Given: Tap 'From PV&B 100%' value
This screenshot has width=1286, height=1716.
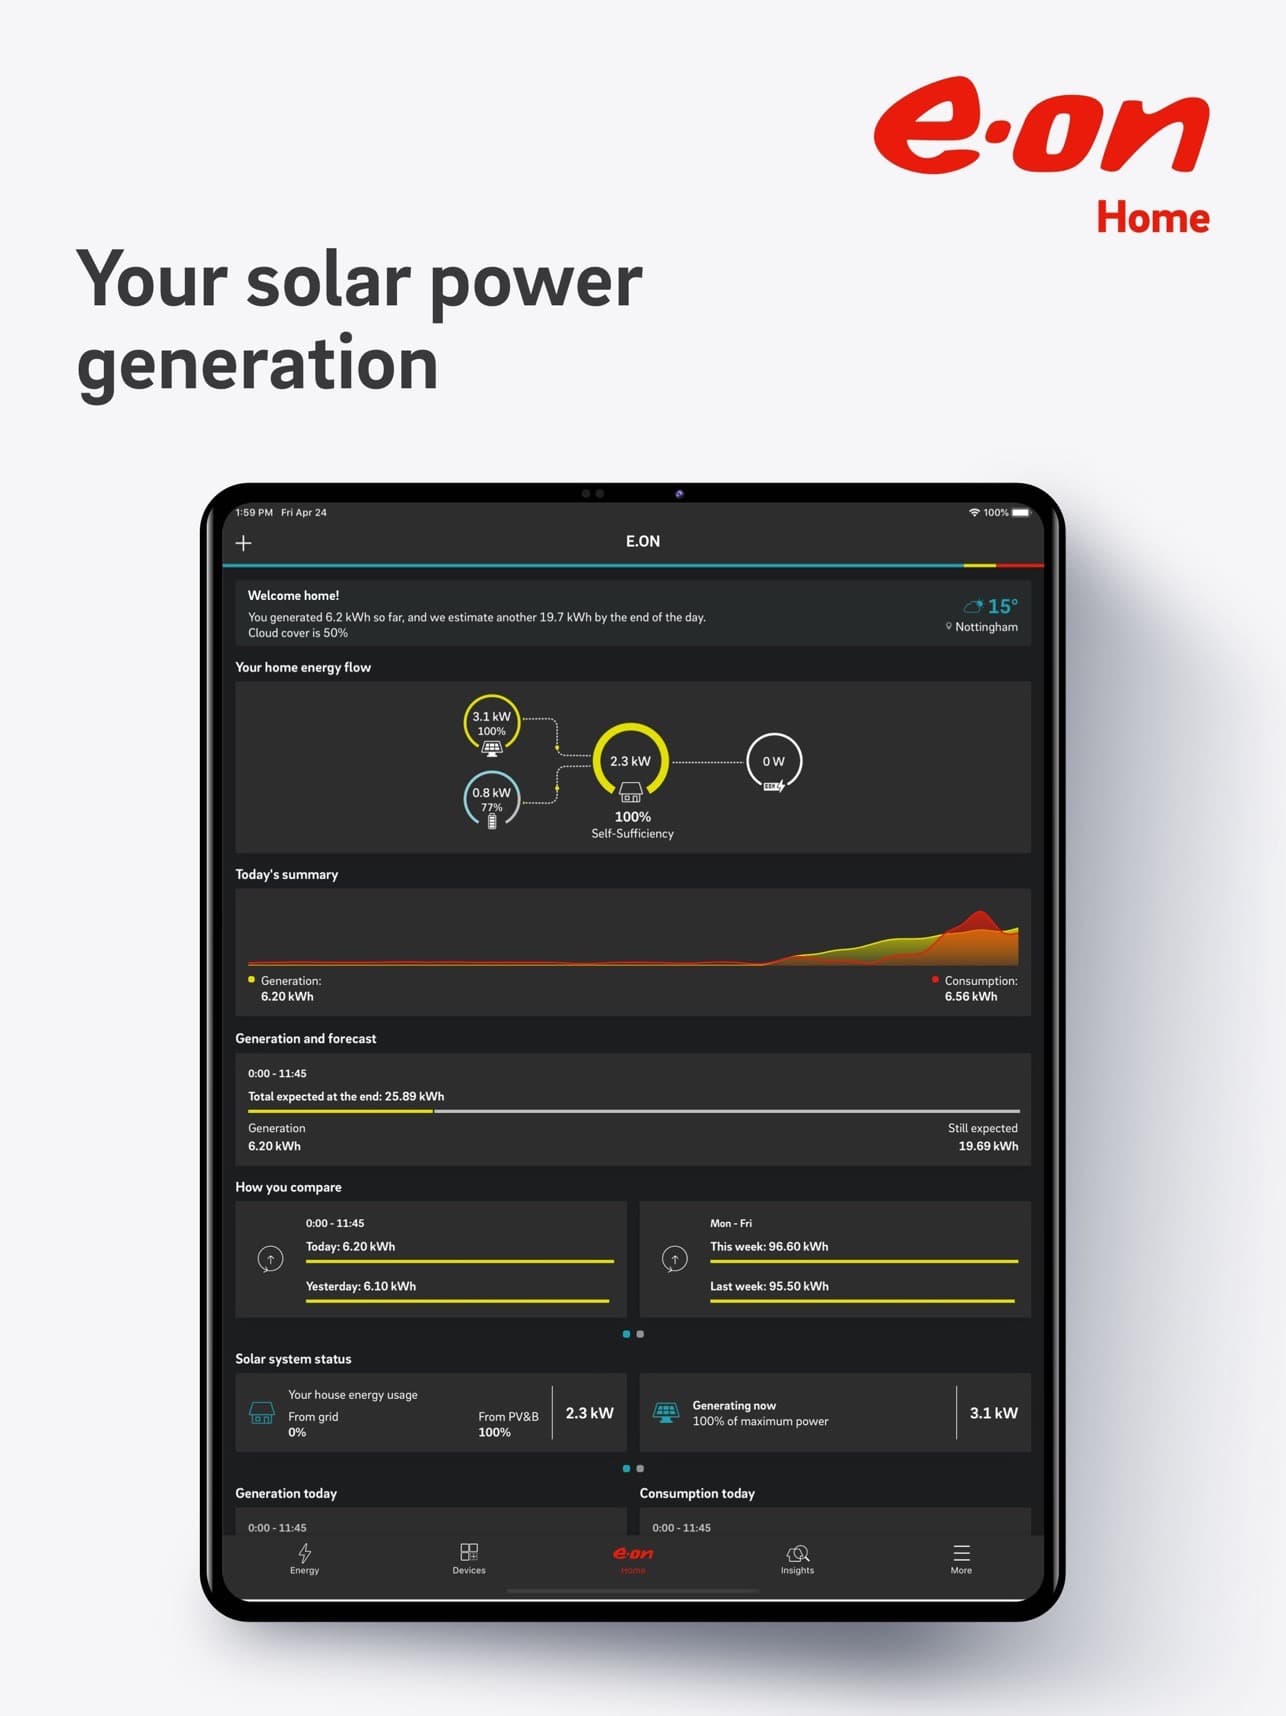Looking at the screenshot, I should pos(508,1425).
